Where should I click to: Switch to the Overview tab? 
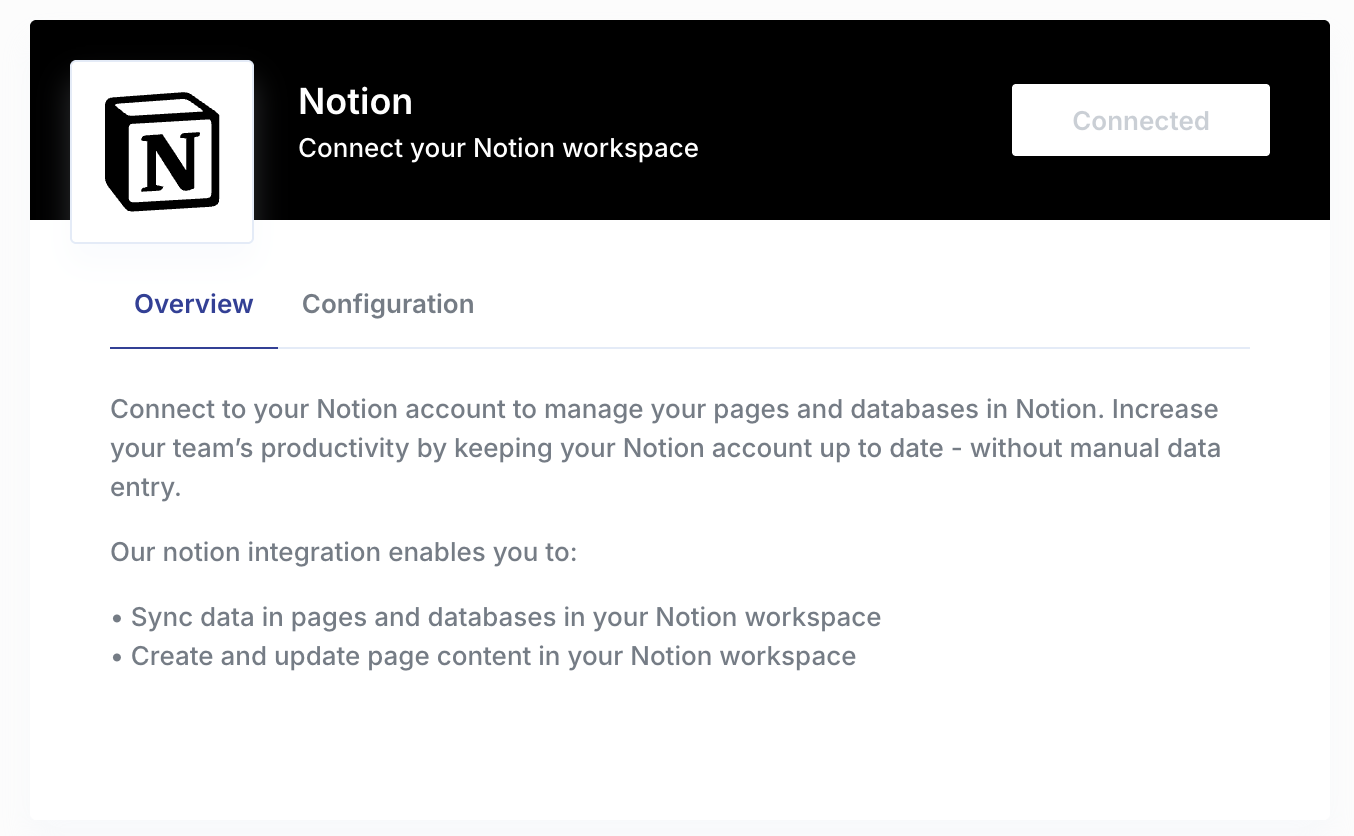pyautogui.click(x=194, y=304)
